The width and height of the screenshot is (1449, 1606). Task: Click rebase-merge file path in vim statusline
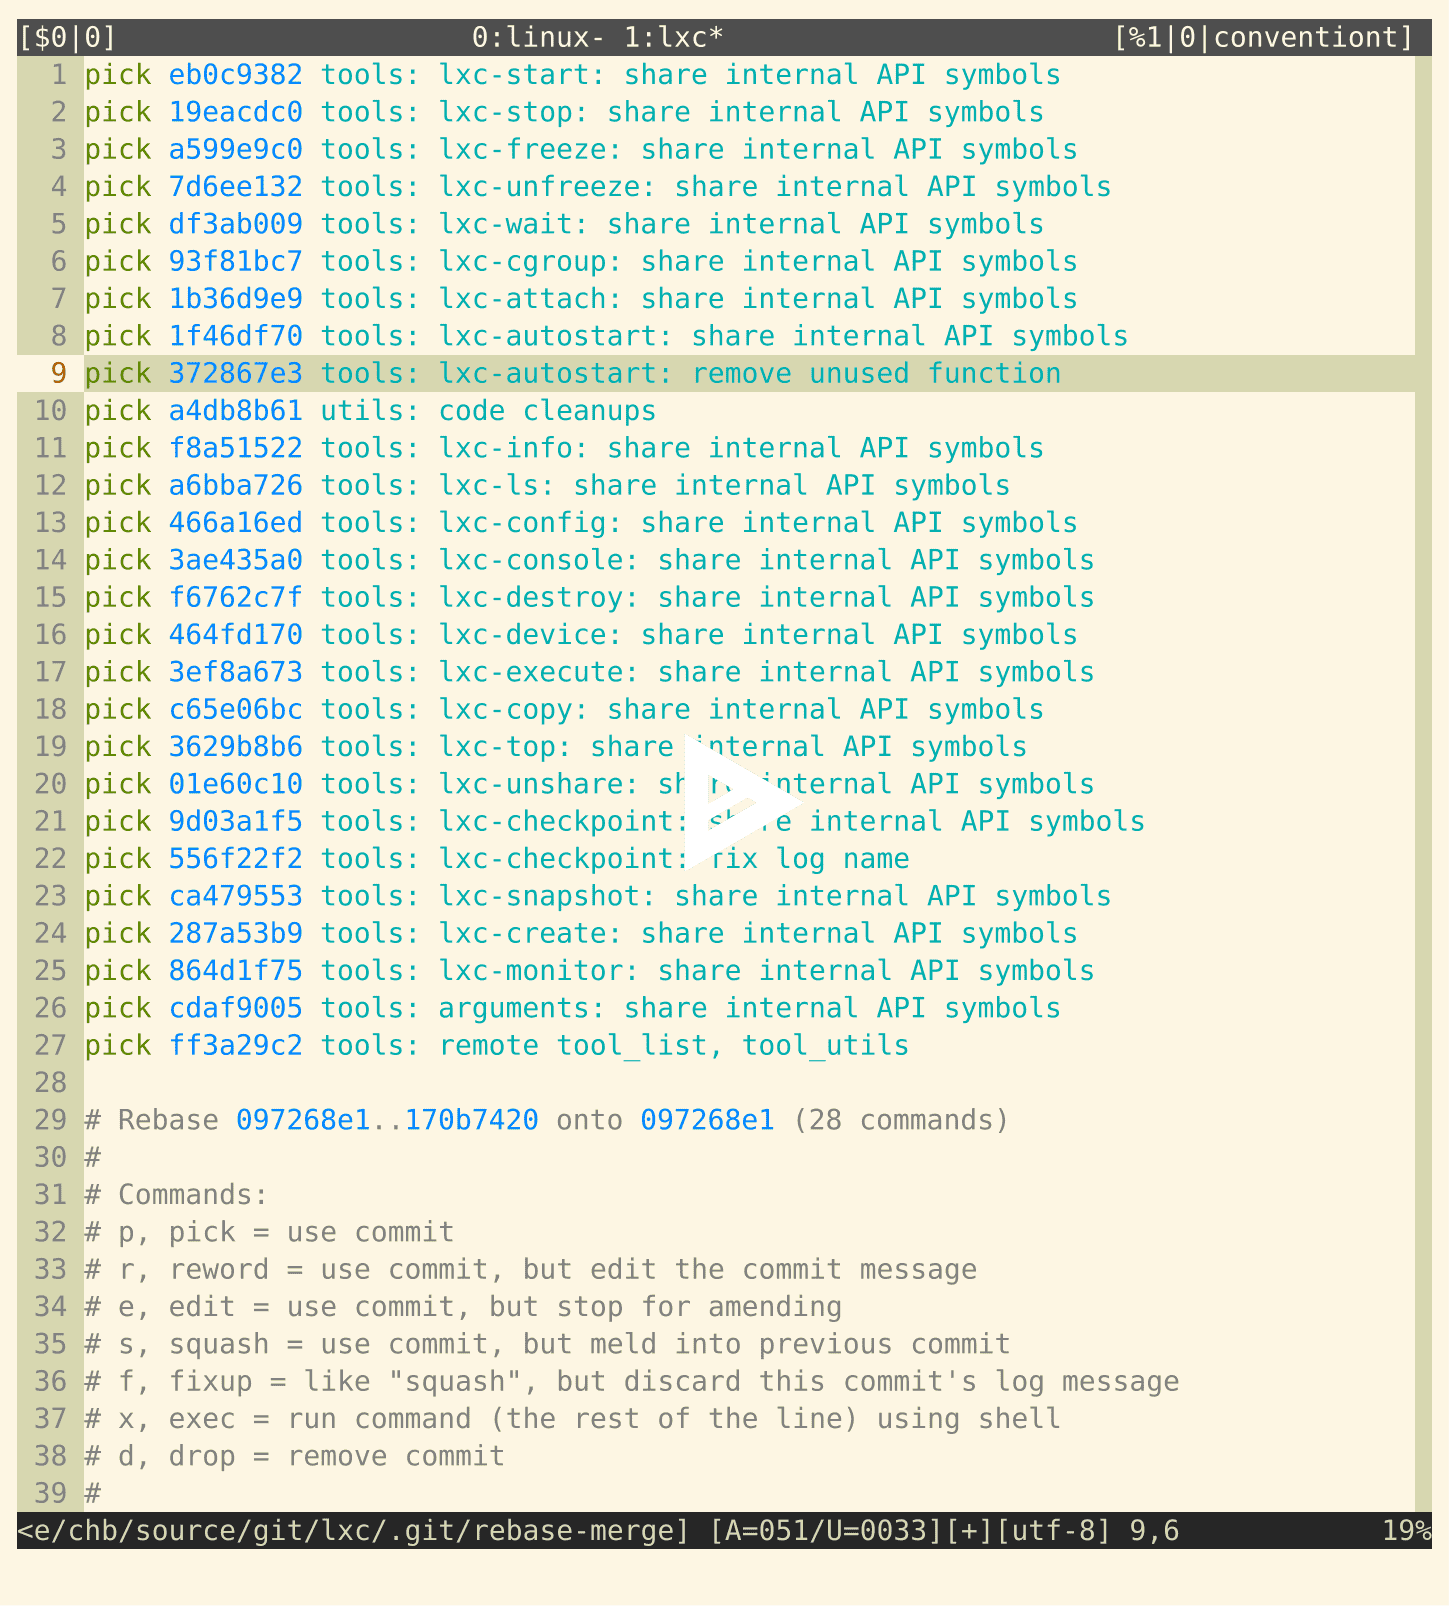pyautogui.click(x=354, y=1531)
